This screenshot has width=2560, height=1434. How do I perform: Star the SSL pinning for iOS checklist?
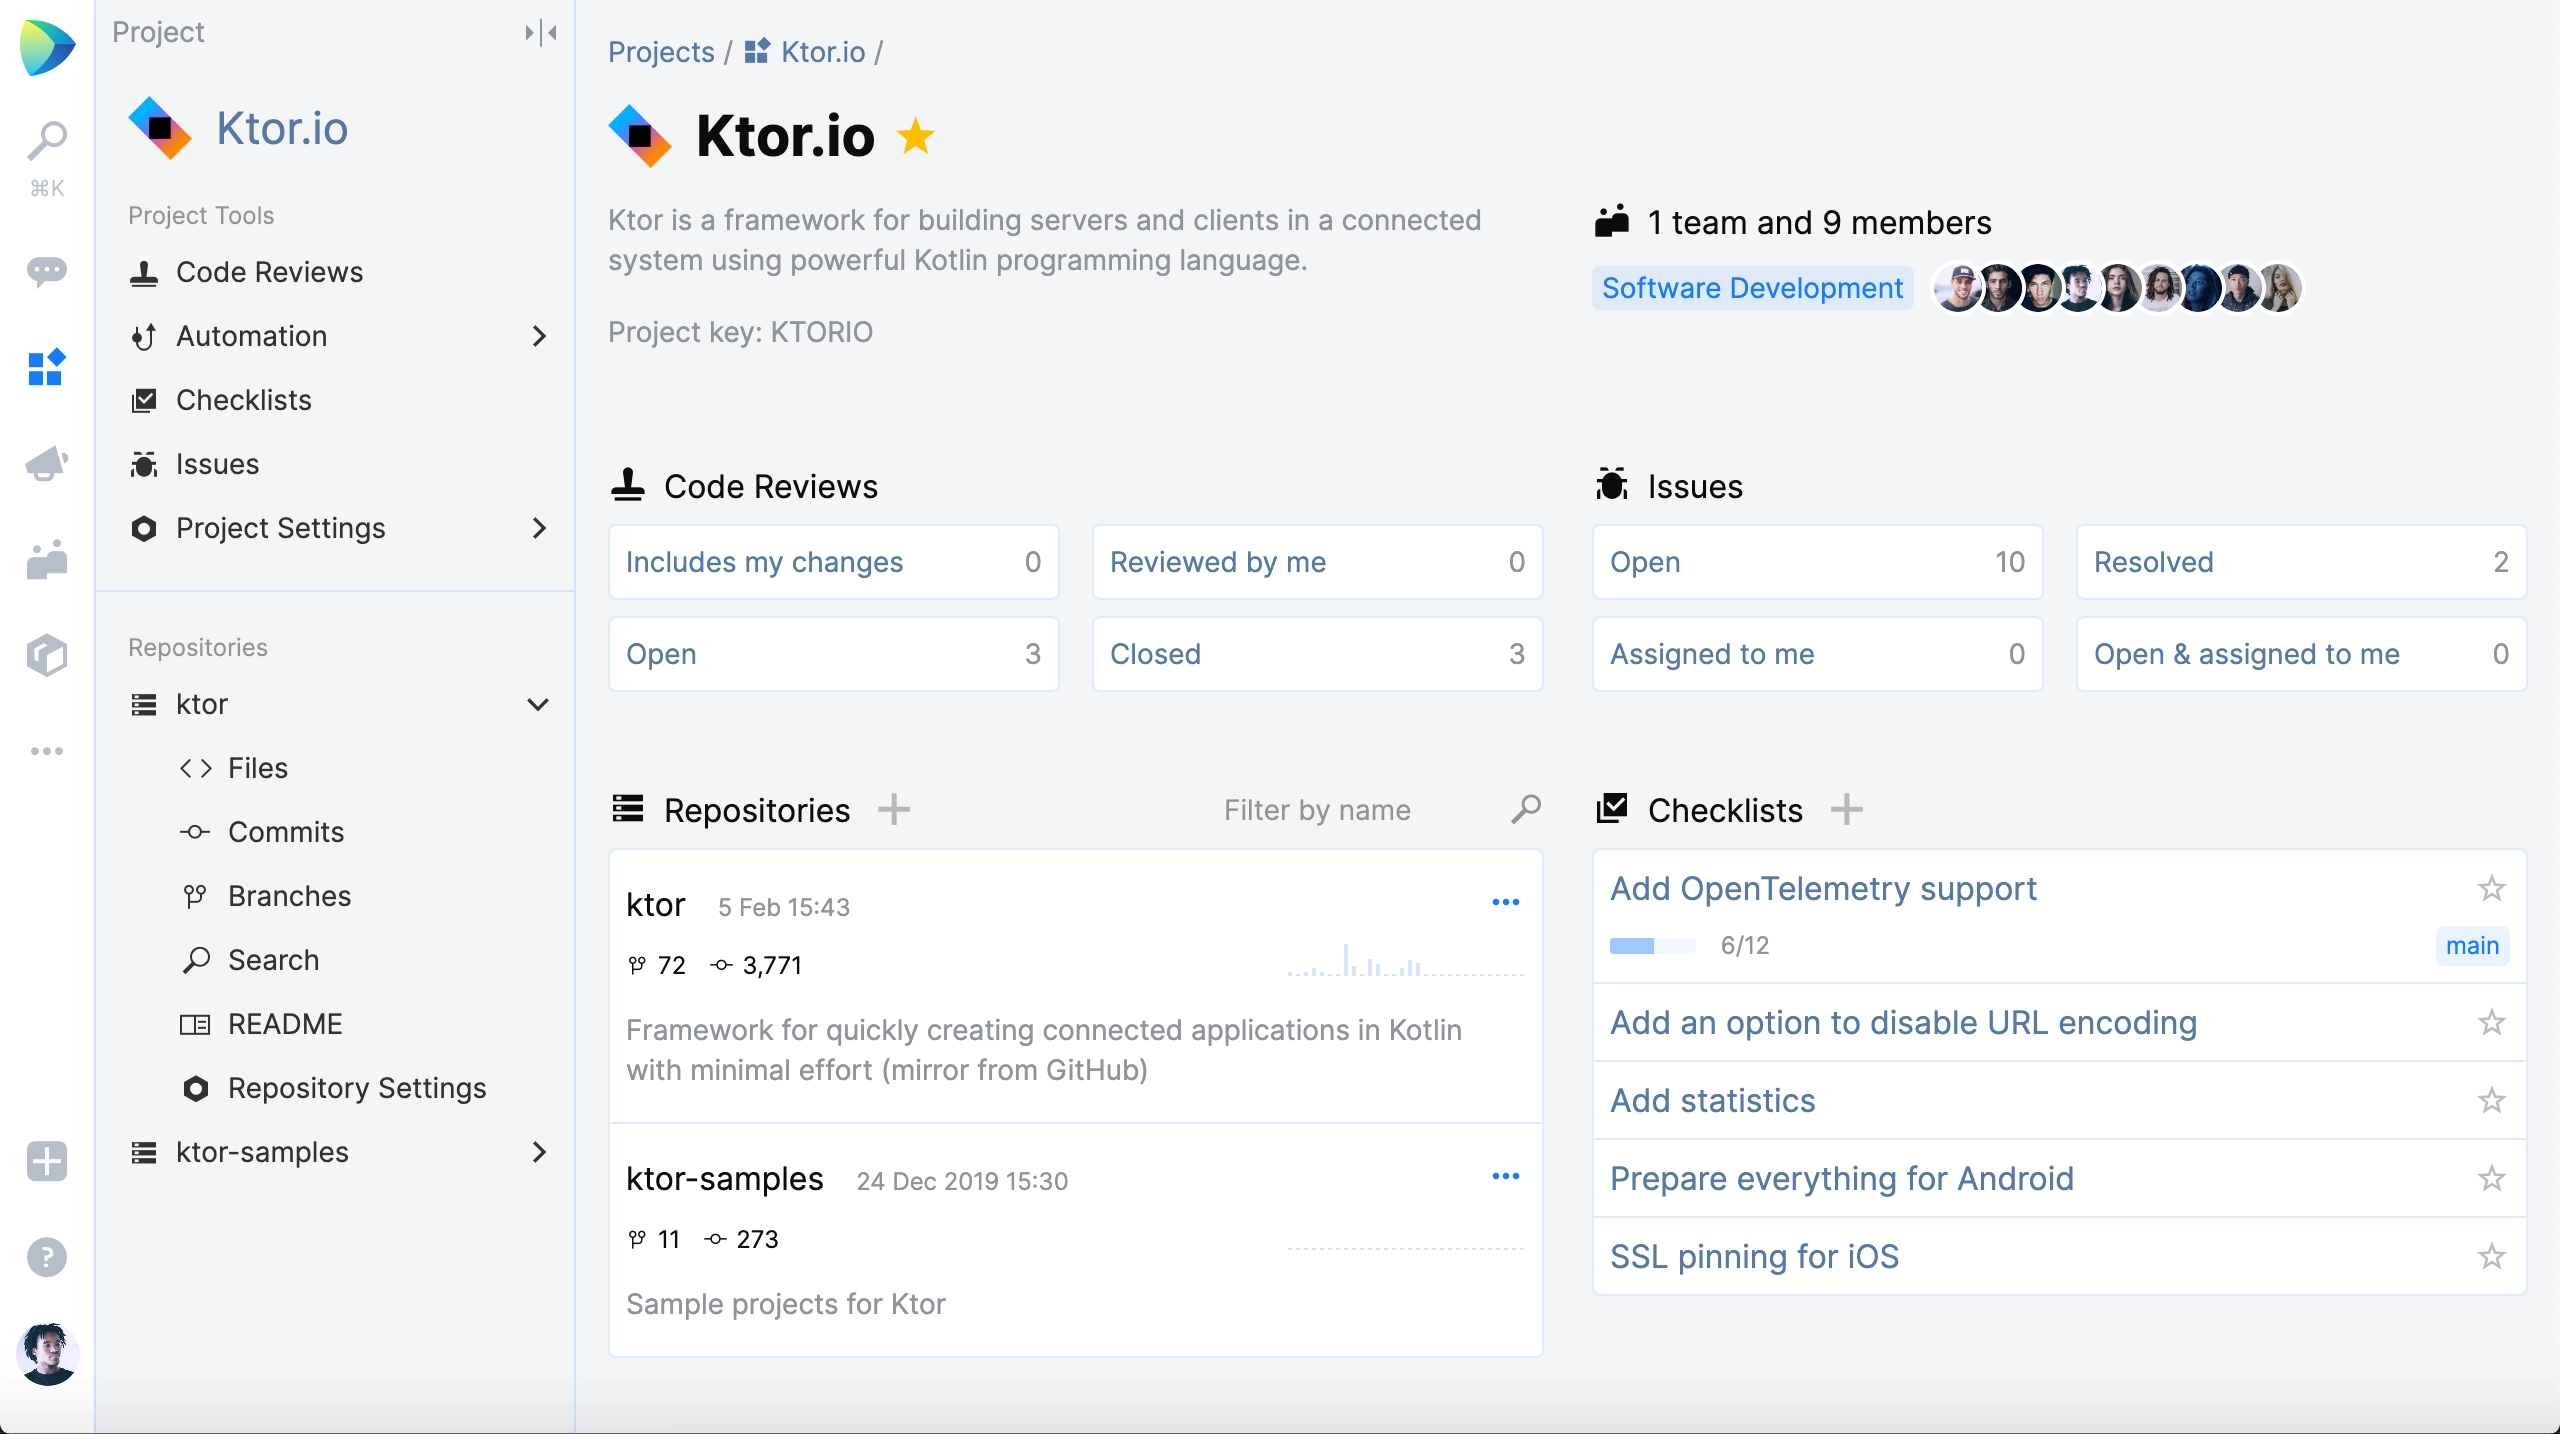[x=2491, y=1256]
